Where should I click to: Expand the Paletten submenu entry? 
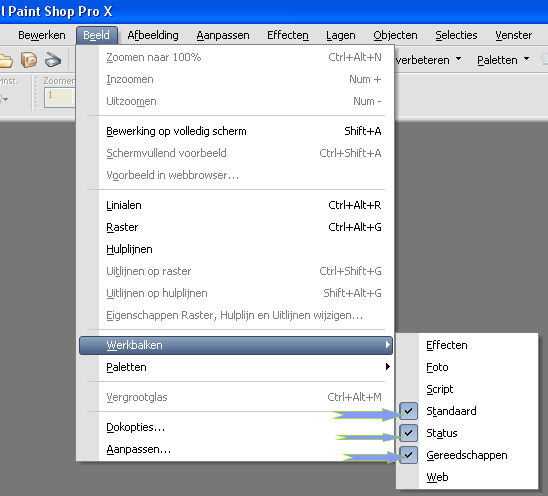point(236,367)
